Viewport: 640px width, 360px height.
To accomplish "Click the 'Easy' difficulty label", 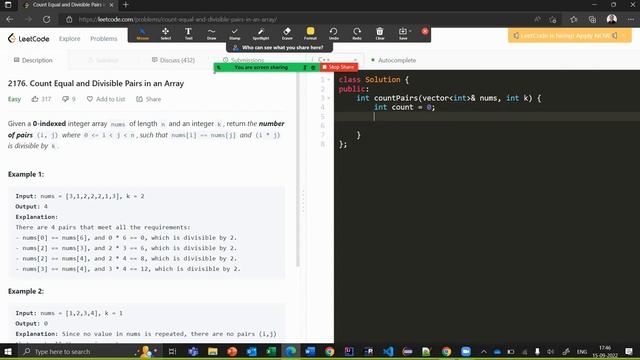I will [x=14, y=99].
